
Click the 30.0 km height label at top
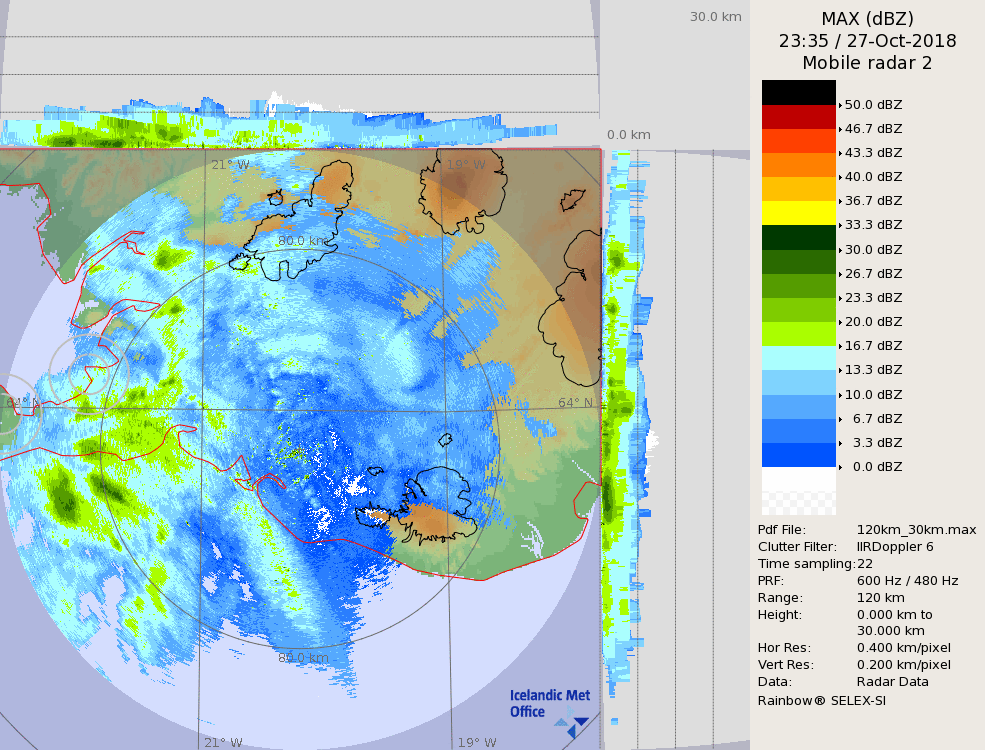click(715, 17)
